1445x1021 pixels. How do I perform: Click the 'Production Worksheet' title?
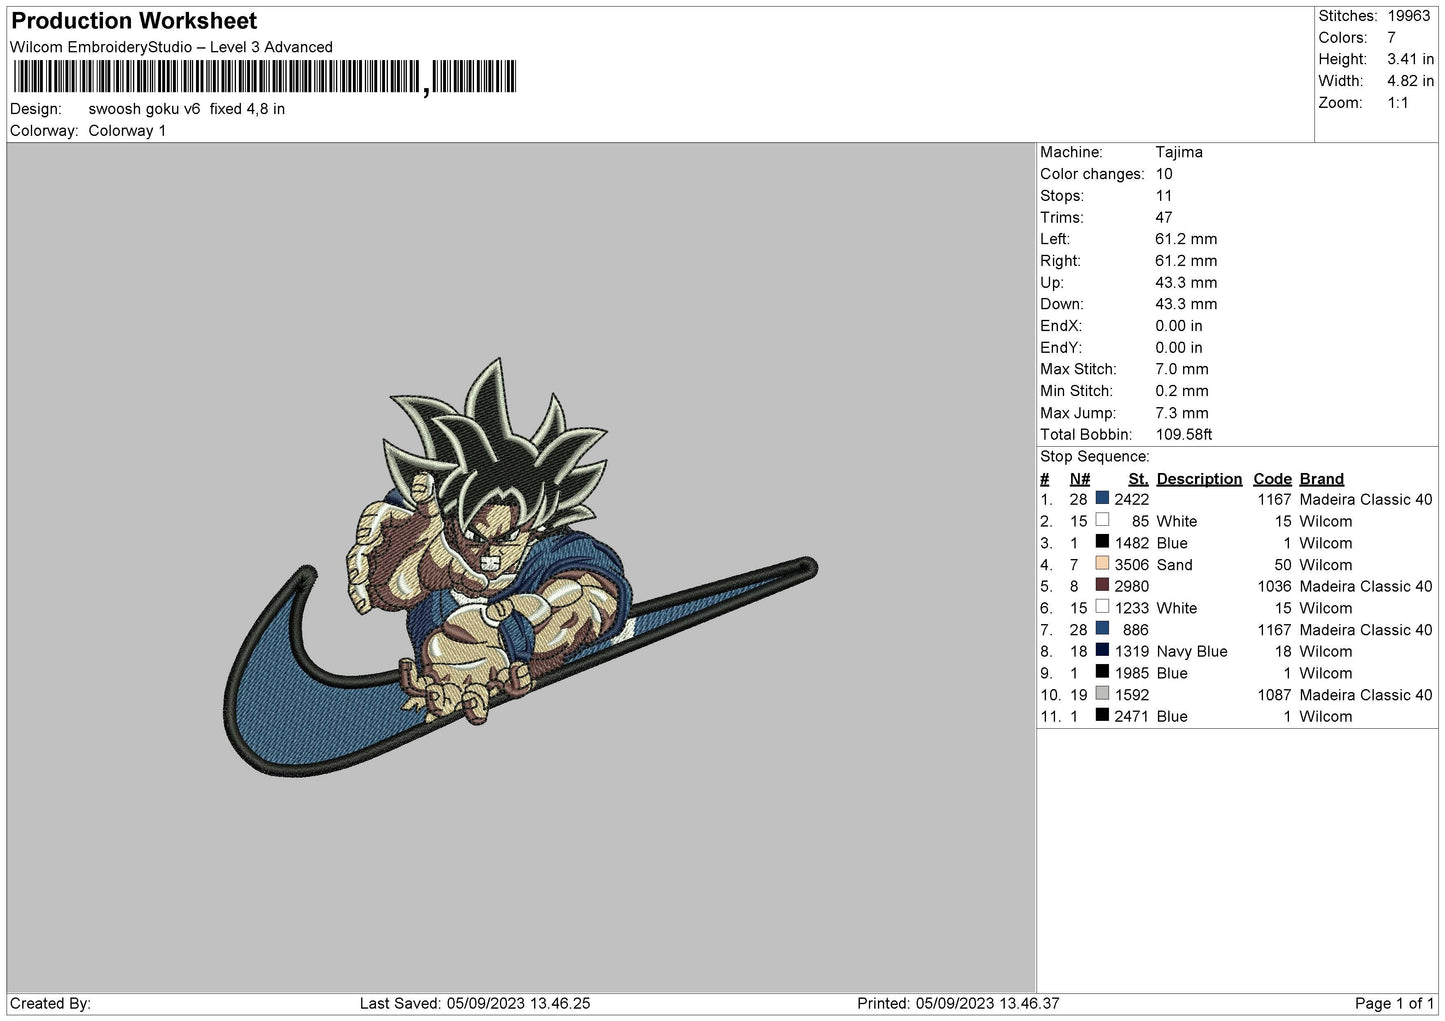click(134, 21)
